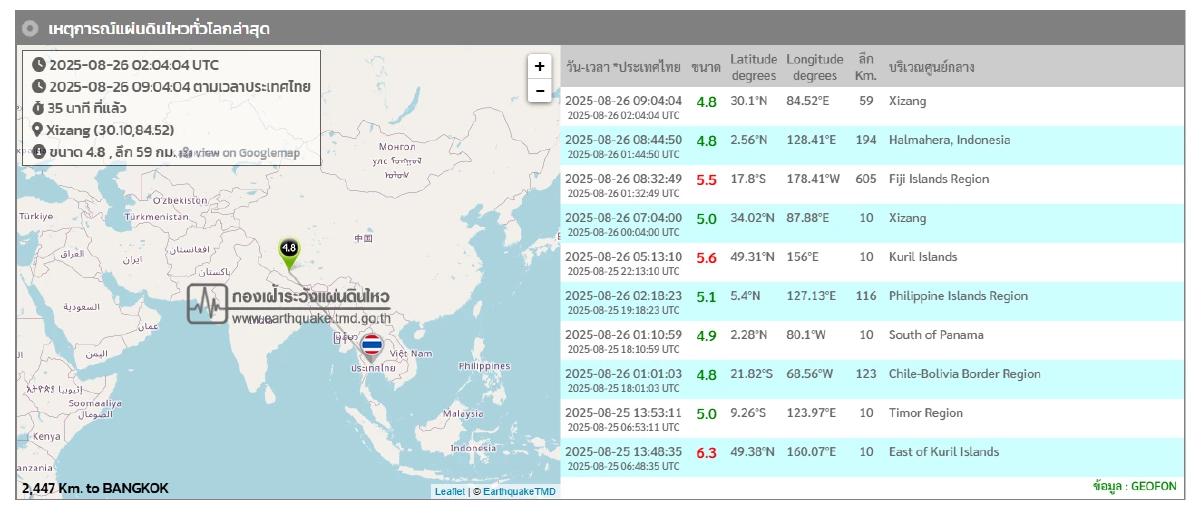
Task: Select the Philippine Islands Region row
Action: 872,301
